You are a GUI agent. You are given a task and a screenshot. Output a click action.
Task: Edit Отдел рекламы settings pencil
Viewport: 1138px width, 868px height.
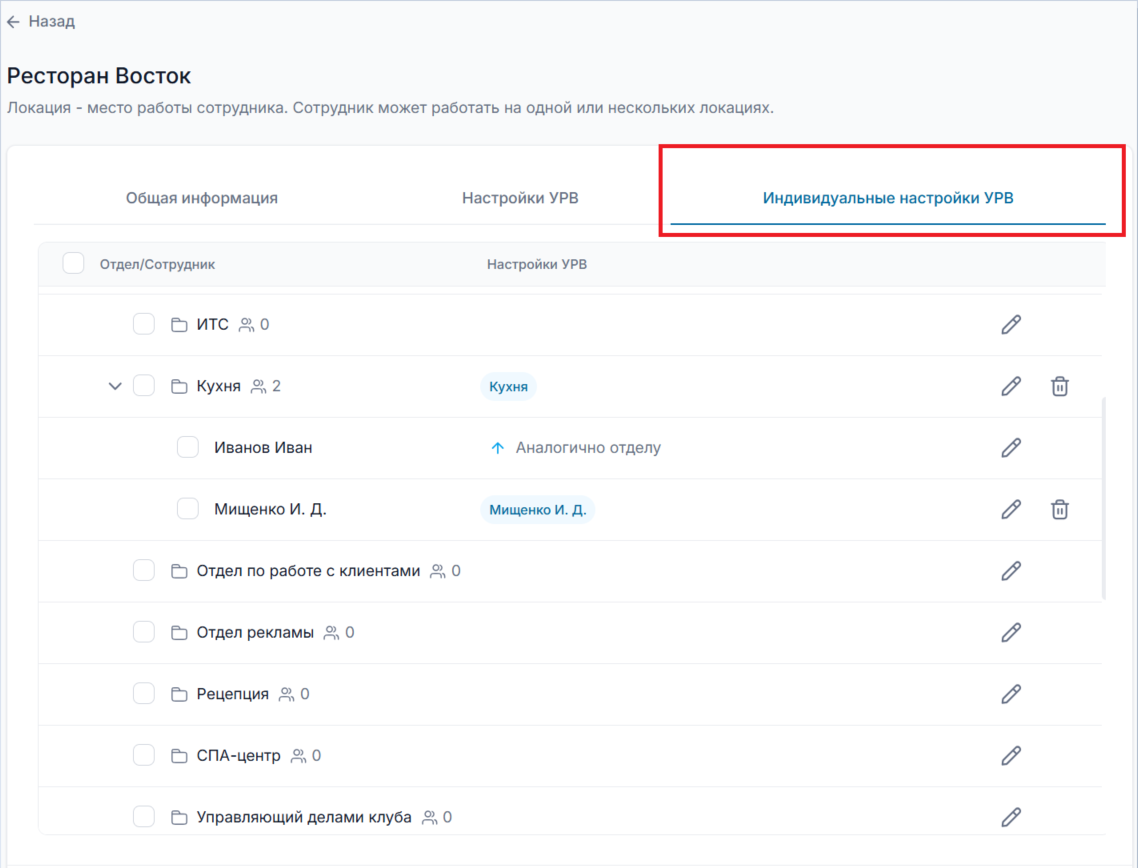[1011, 633]
